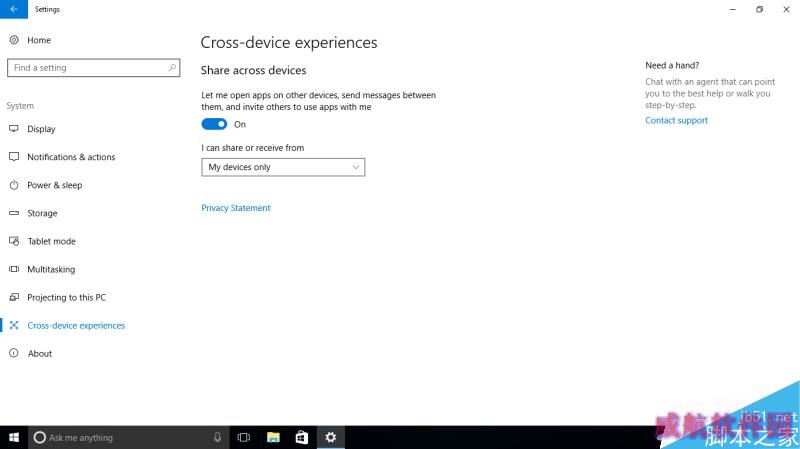Restore down the Settings window
Viewport: 800px width, 449px height.
[x=759, y=9]
